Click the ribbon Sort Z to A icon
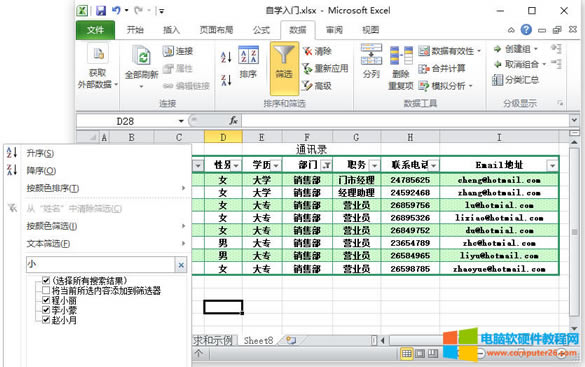 [x=226, y=80]
